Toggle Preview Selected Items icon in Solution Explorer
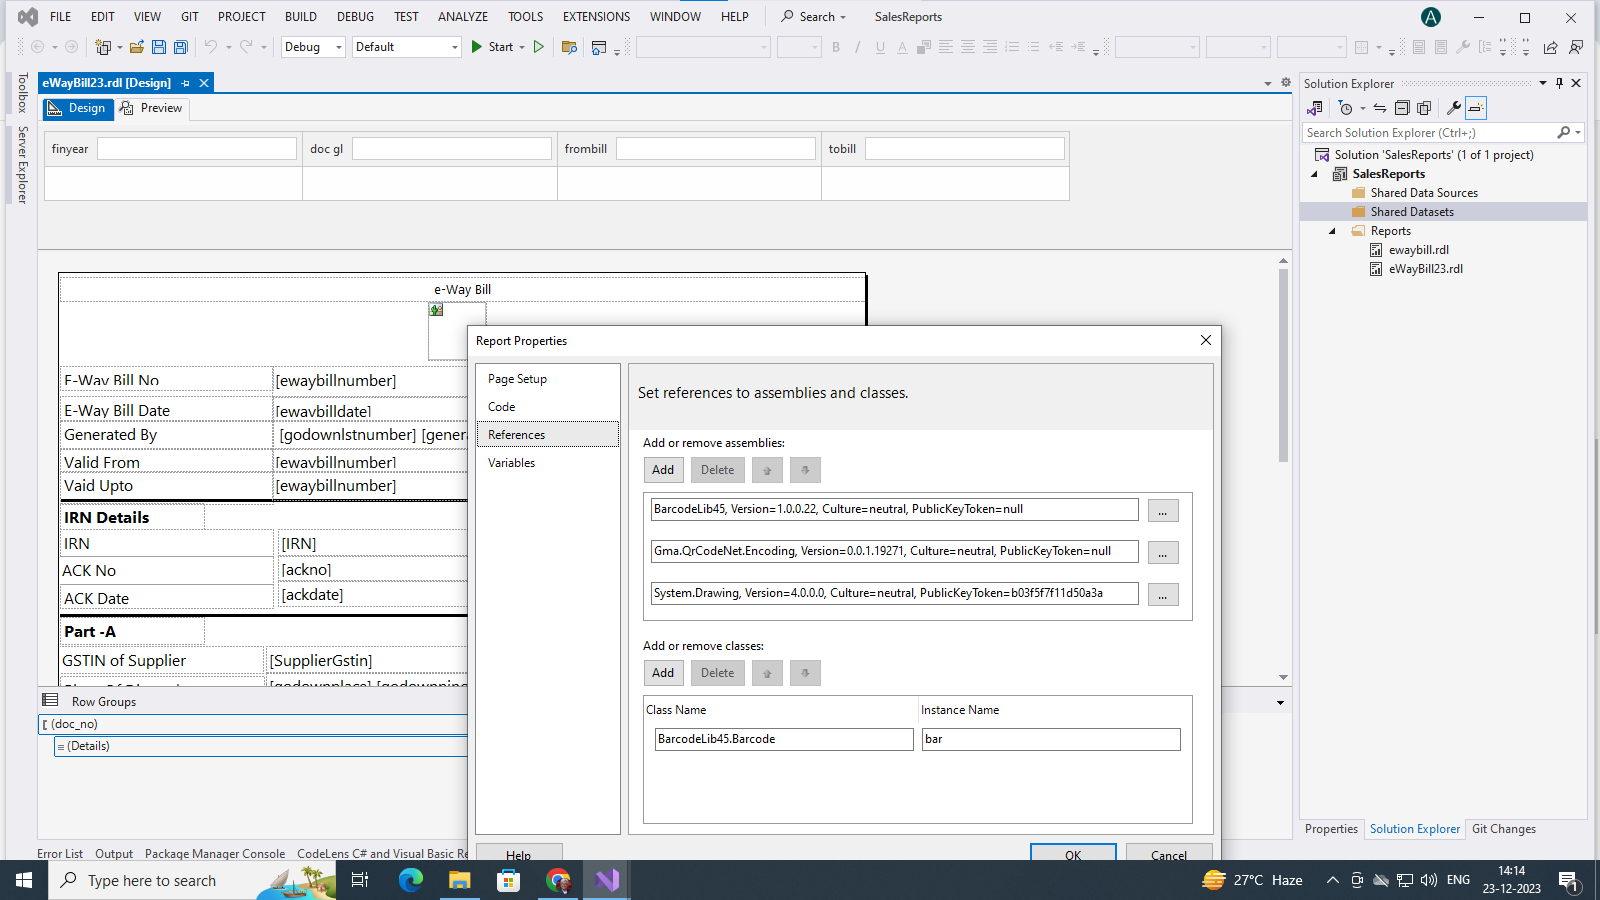Screen dimensions: 1600x900 1476,108
